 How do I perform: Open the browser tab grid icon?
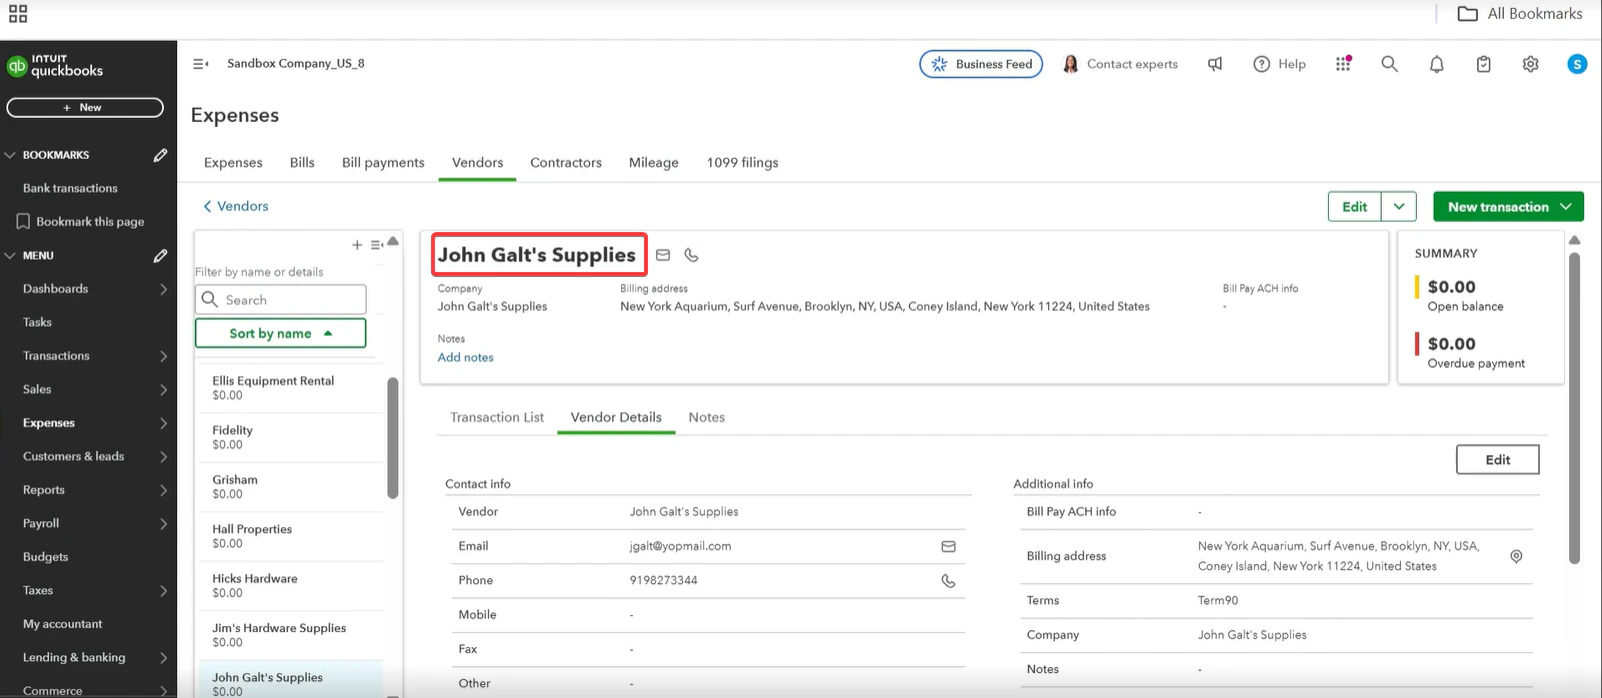pyautogui.click(x=18, y=14)
